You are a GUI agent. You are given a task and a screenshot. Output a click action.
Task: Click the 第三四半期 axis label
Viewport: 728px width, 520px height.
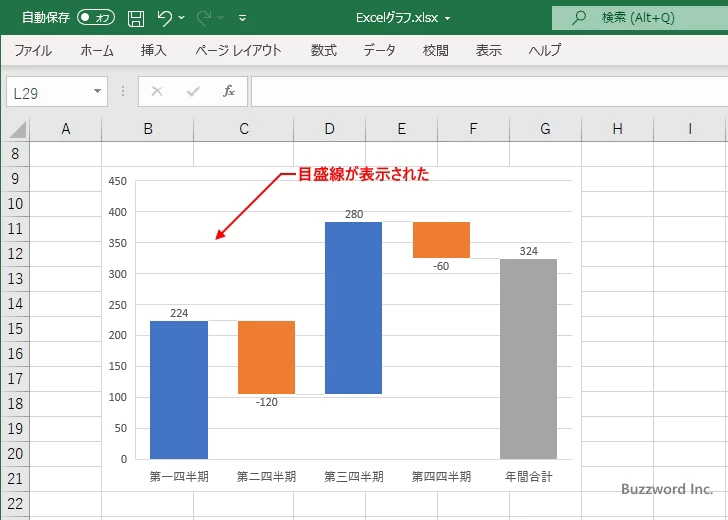point(354,476)
